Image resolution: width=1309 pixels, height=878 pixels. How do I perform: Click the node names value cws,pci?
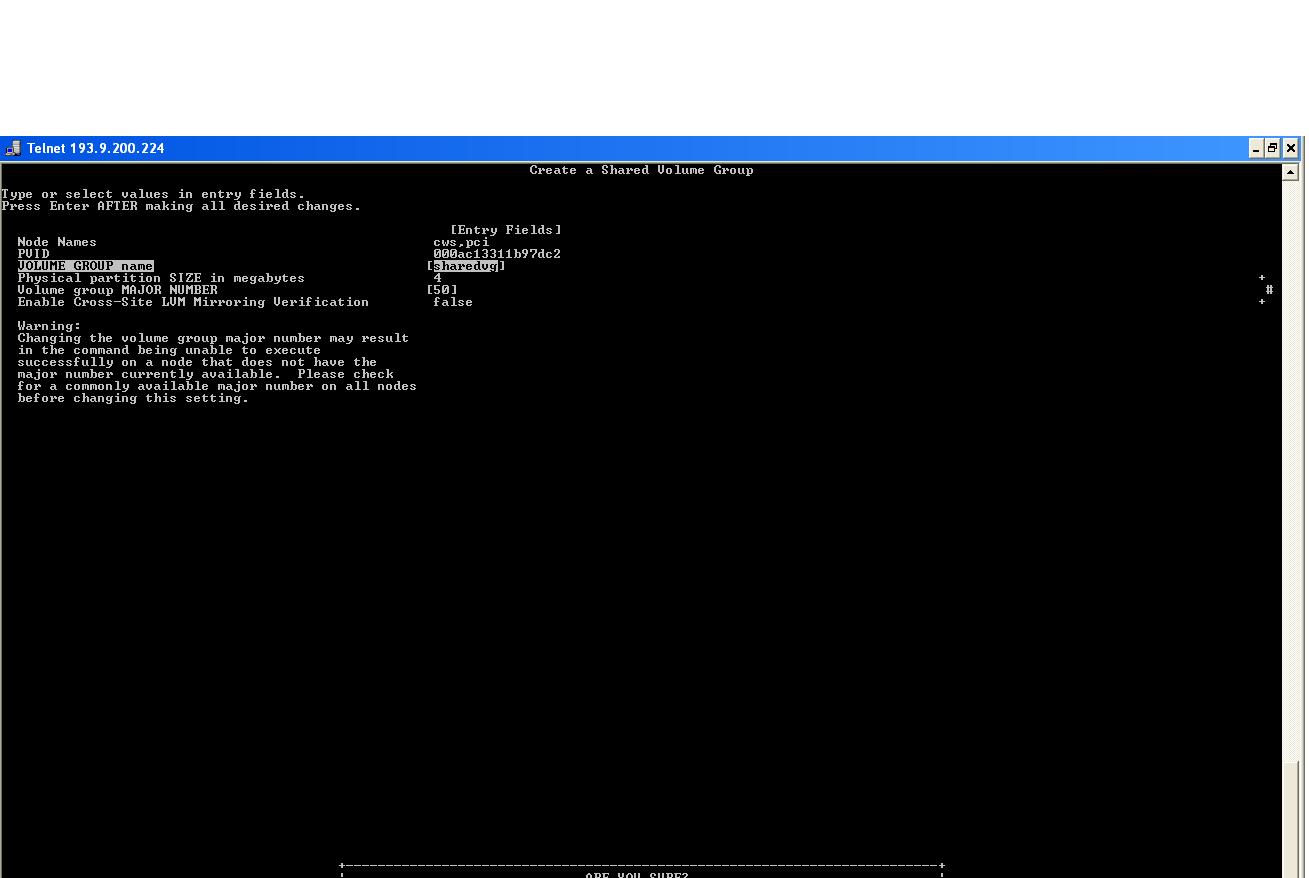click(x=461, y=242)
